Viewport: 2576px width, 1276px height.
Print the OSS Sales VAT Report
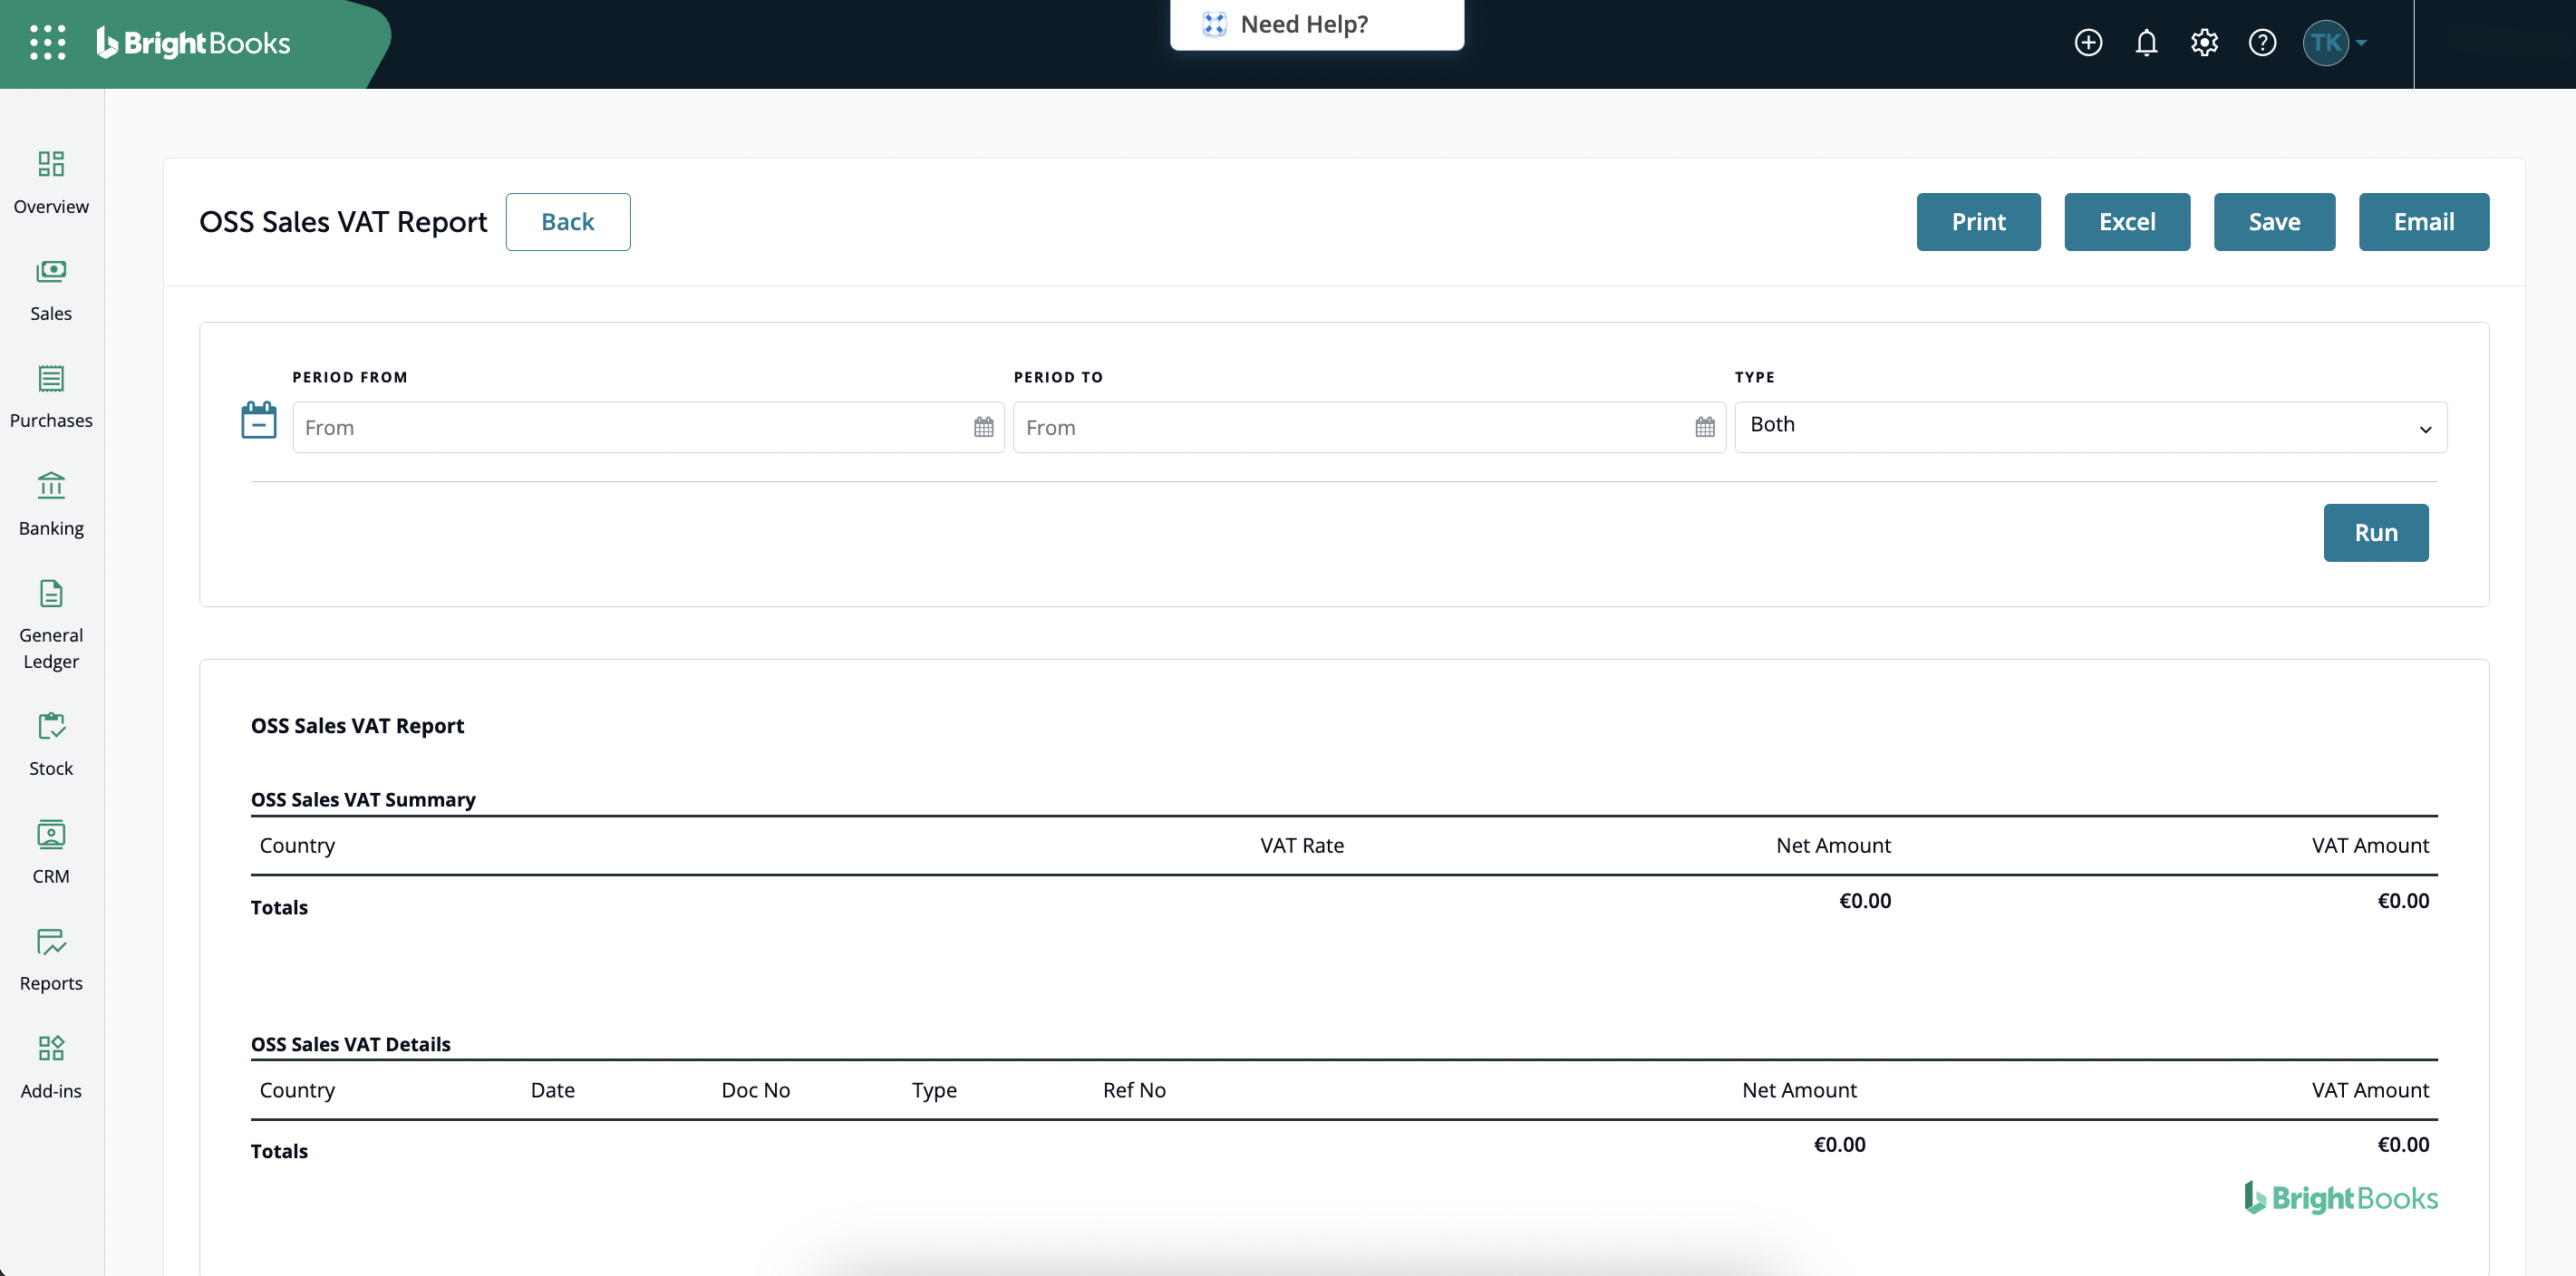pos(1978,222)
